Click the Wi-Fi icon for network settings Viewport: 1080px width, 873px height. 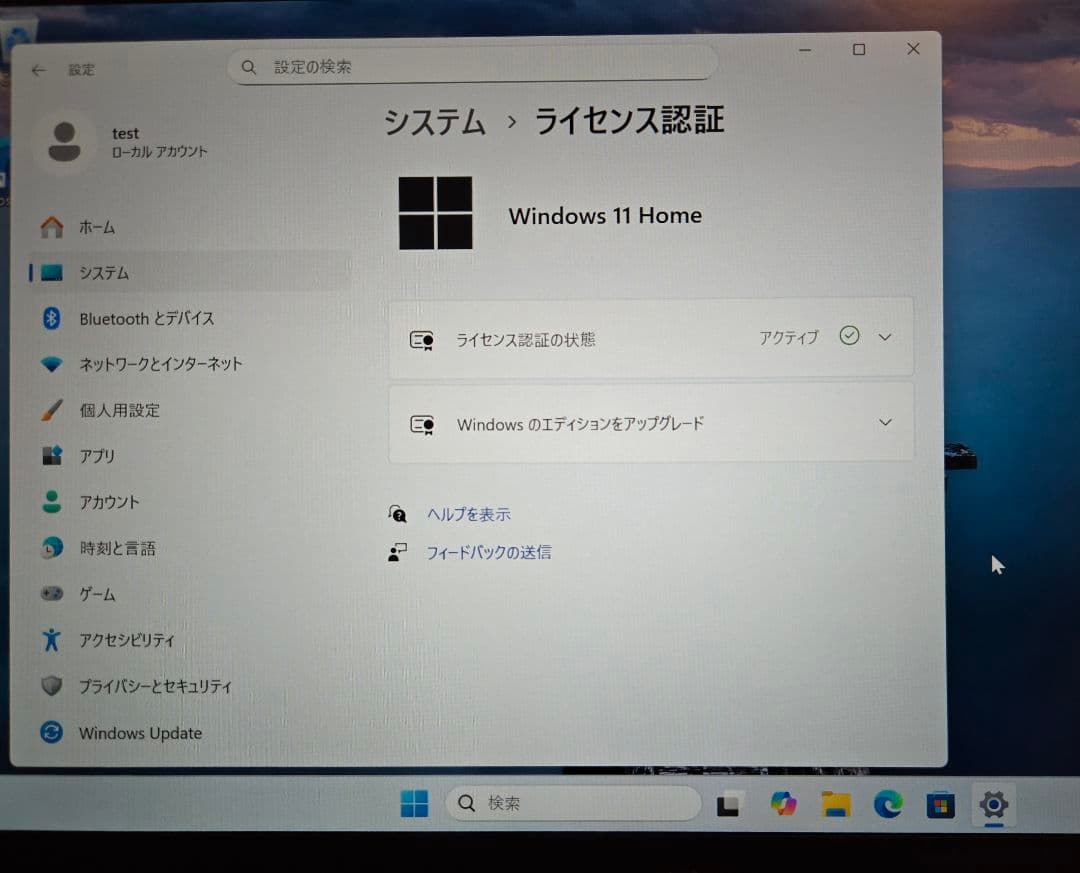click(x=52, y=364)
